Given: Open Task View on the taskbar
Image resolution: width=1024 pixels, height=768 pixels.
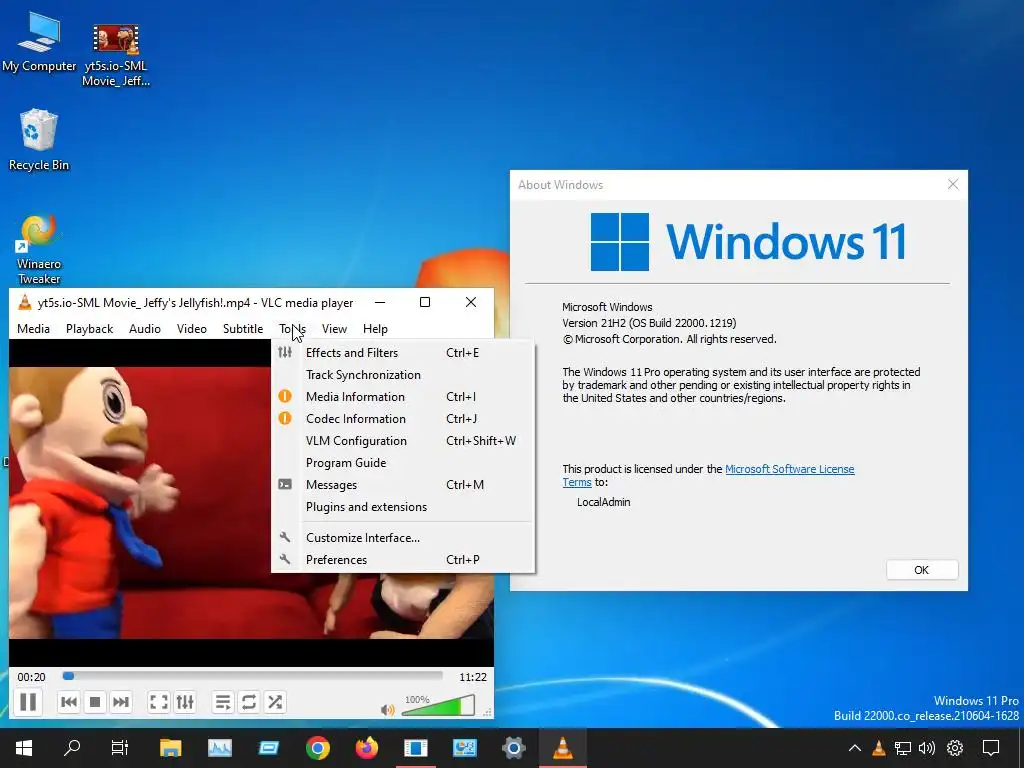Looking at the screenshot, I should click(120, 748).
